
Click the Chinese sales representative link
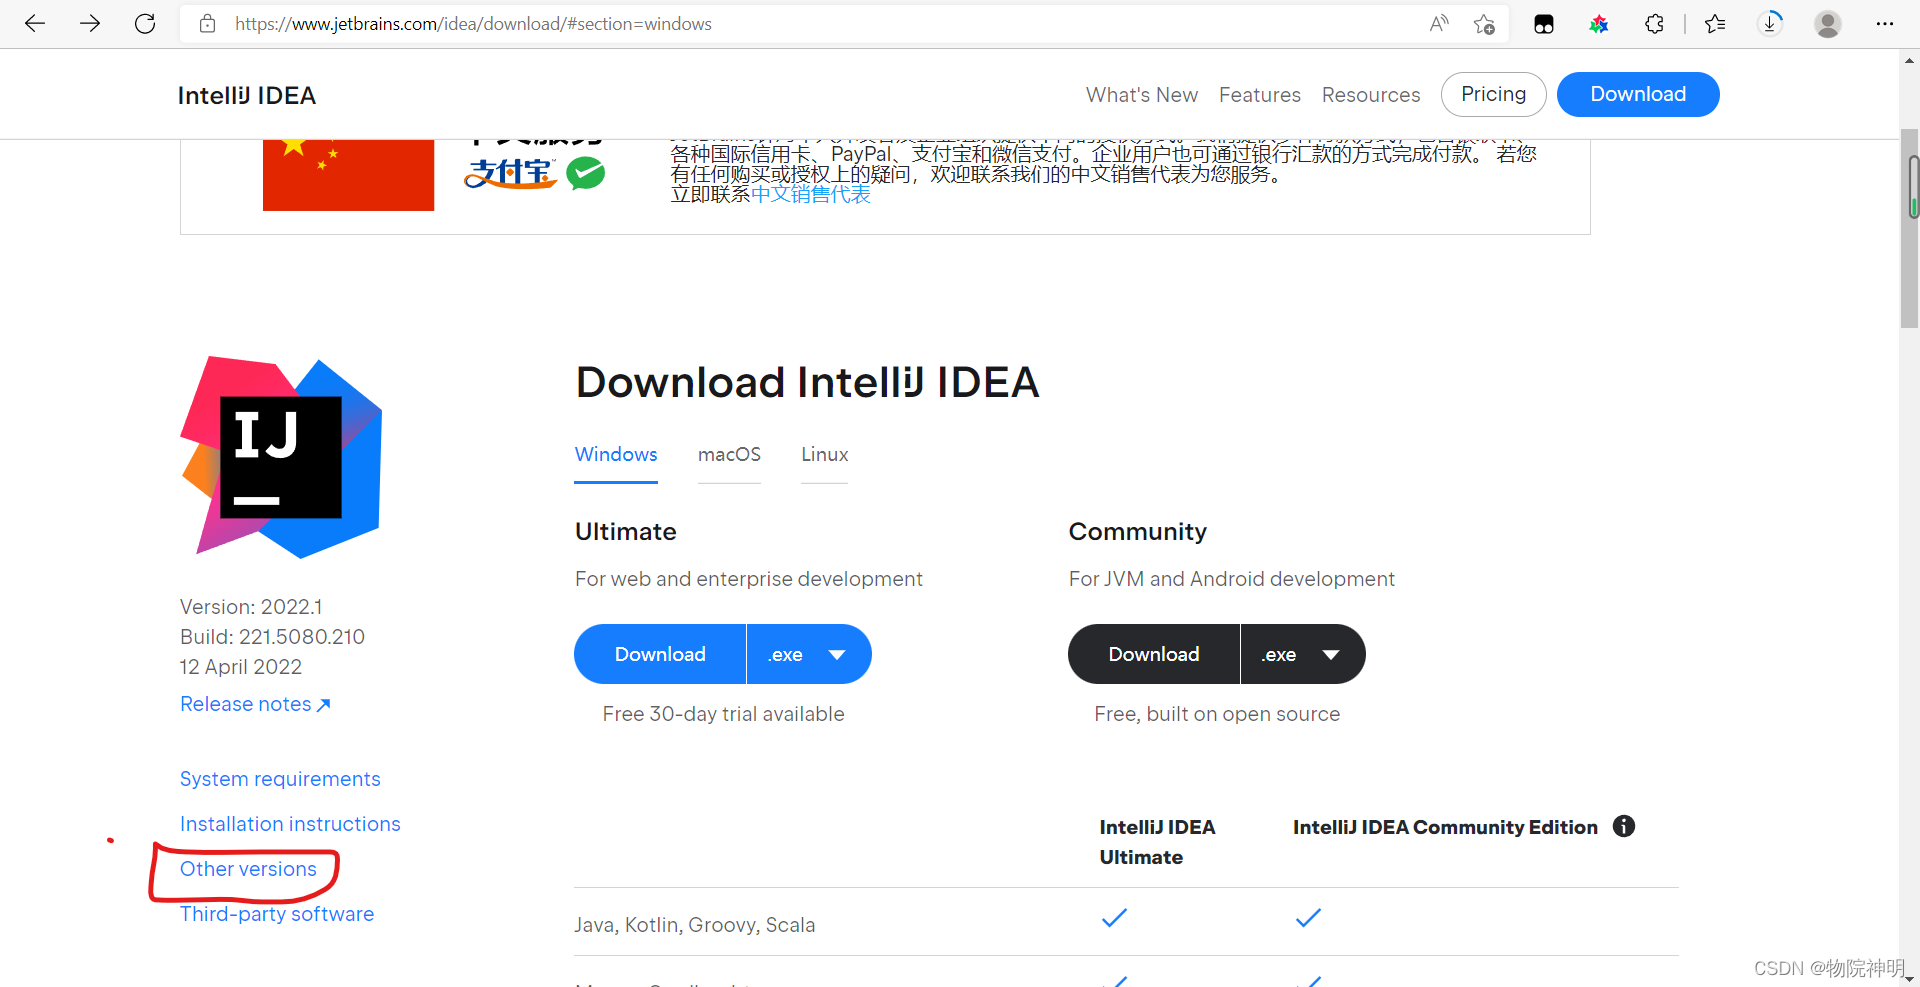pos(810,194)
